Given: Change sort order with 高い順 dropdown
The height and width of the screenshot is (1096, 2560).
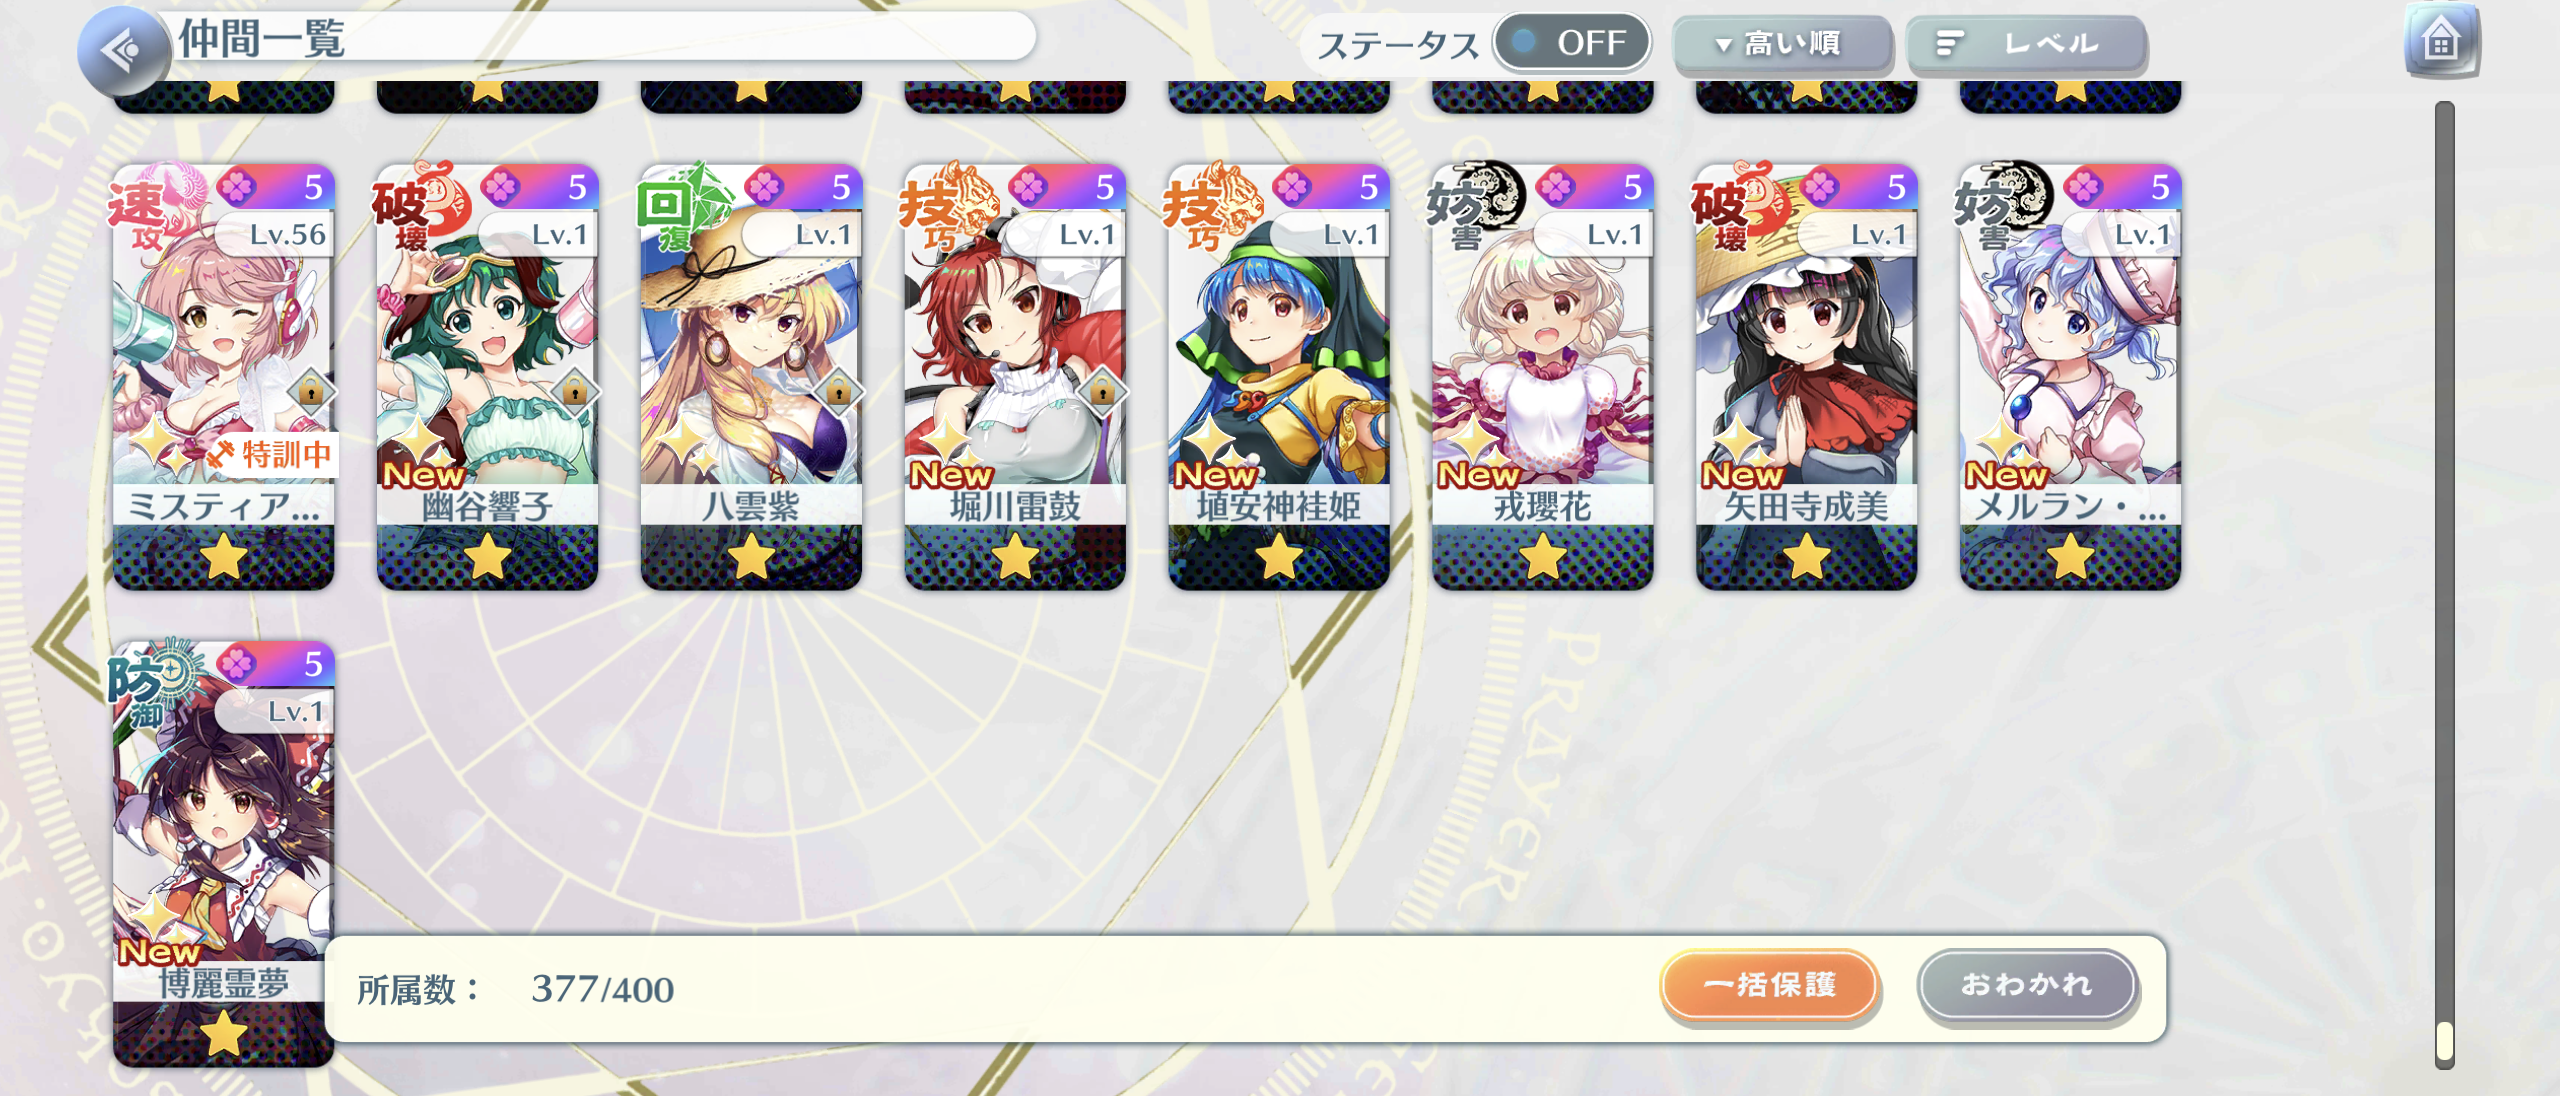Looking at the screenshot, I should 1782,44.
